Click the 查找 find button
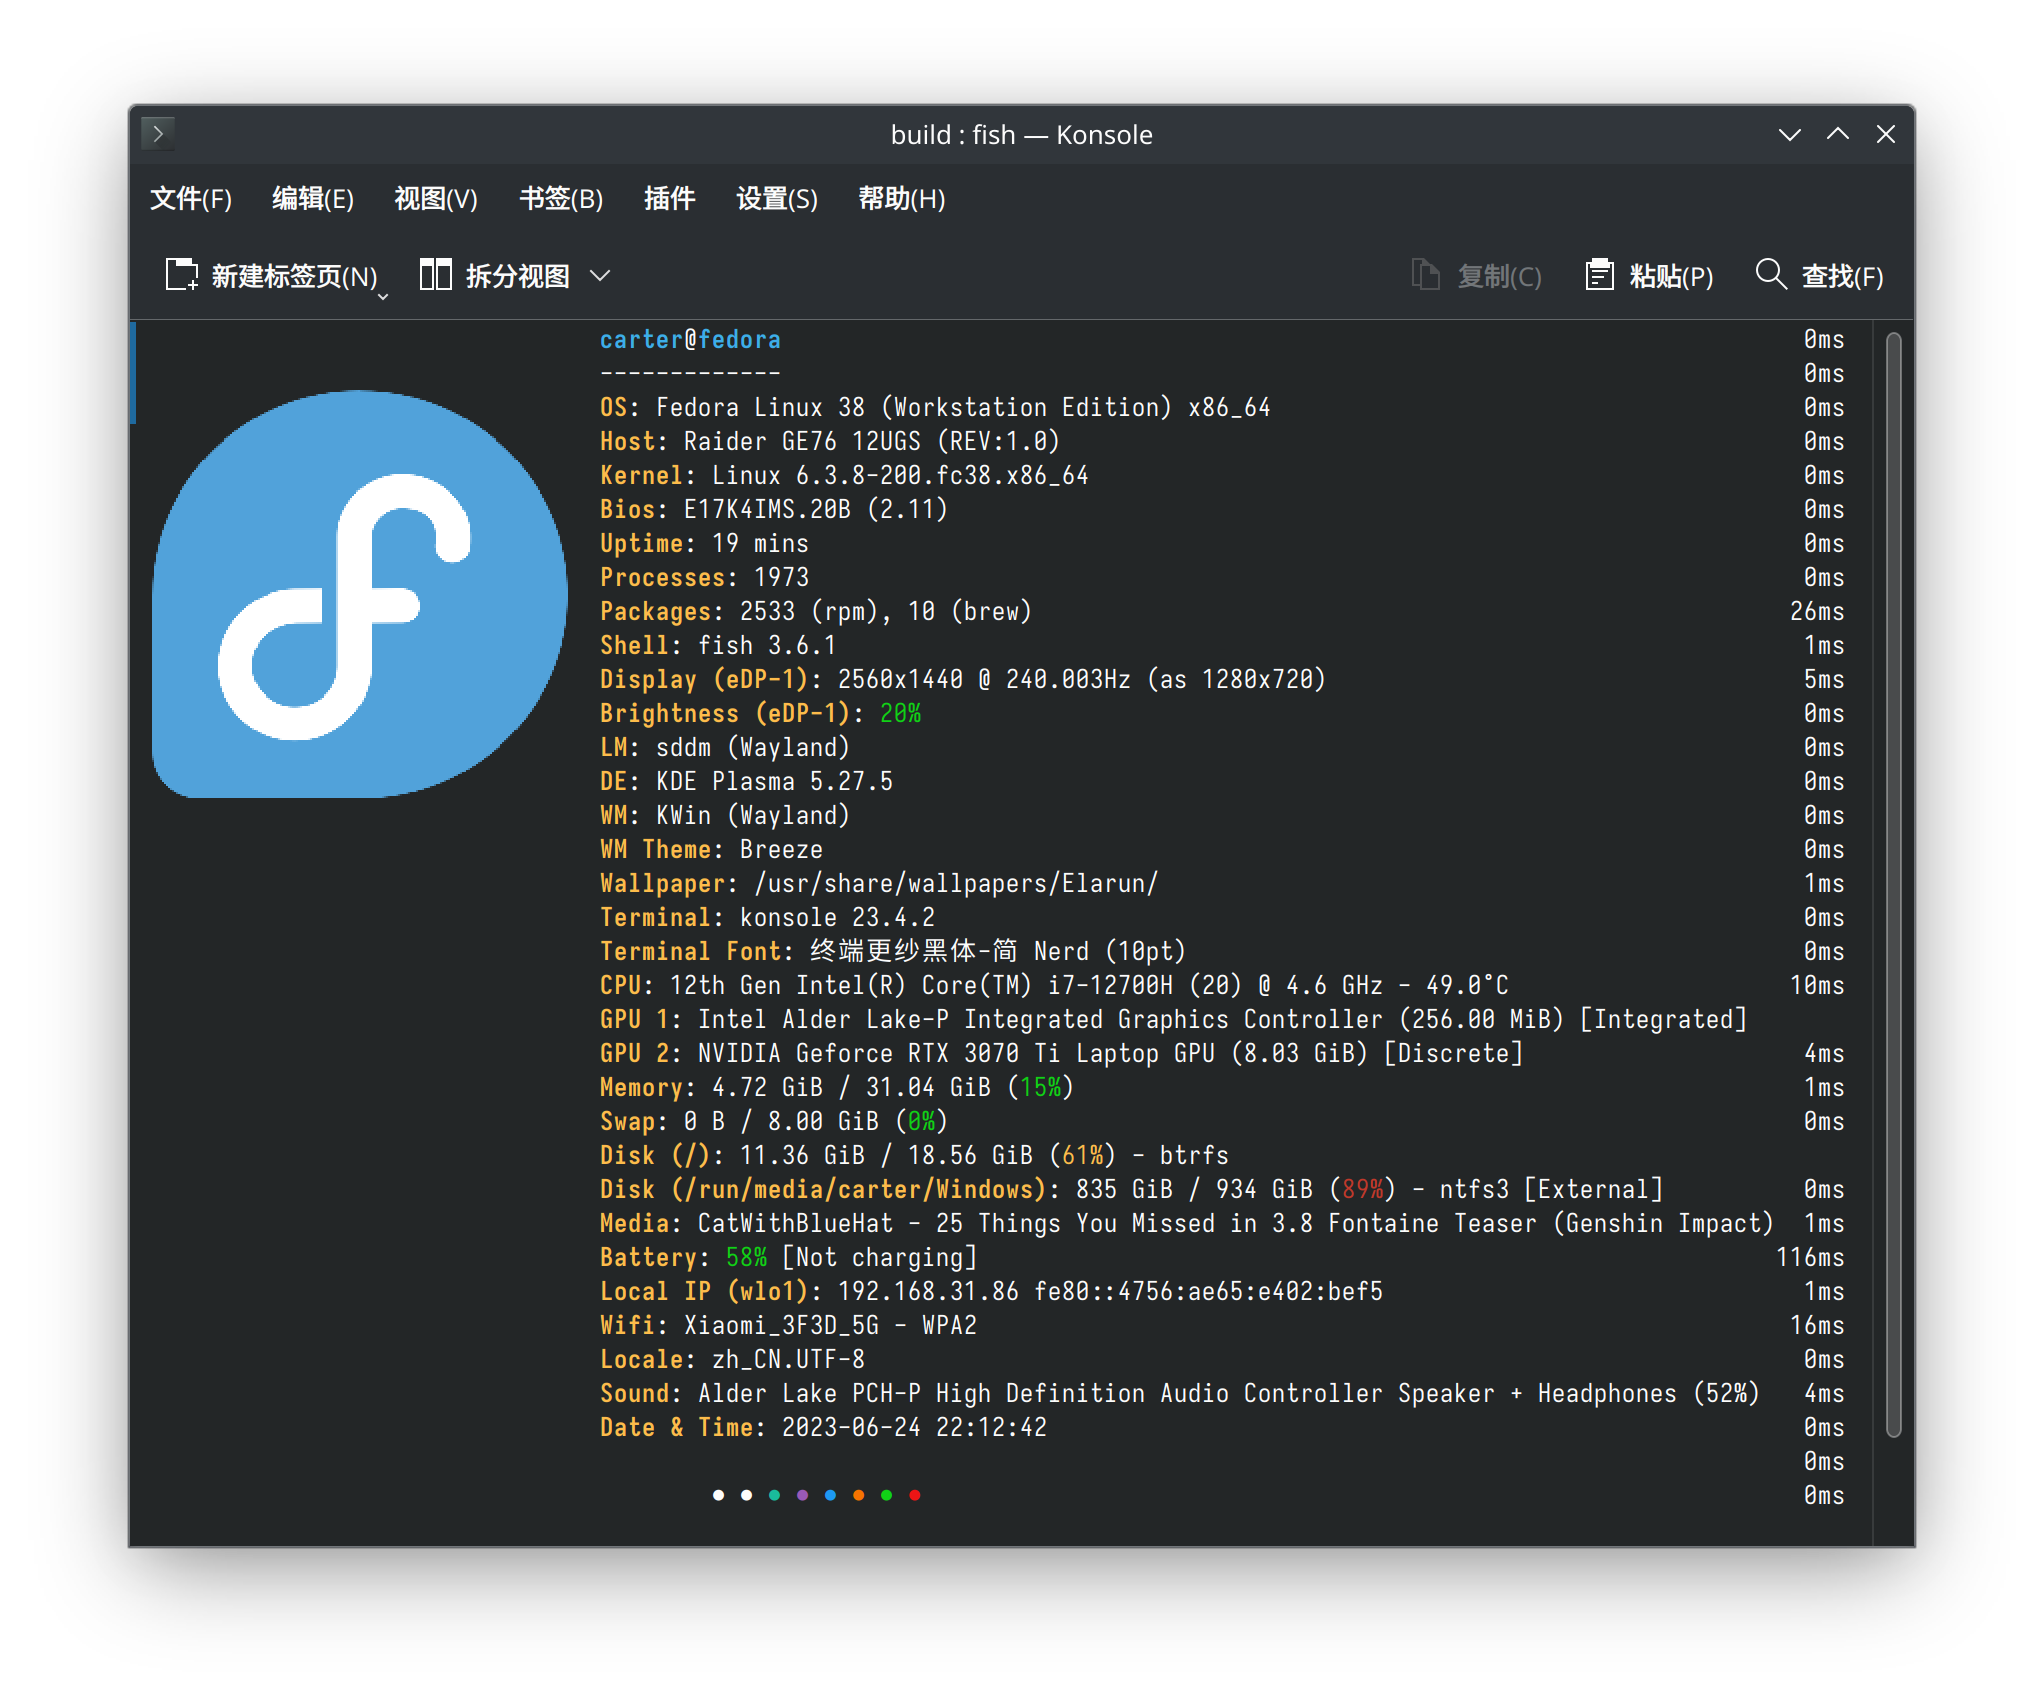Viewport: 2044px width, 1700px height. (x=1843, y=274)
